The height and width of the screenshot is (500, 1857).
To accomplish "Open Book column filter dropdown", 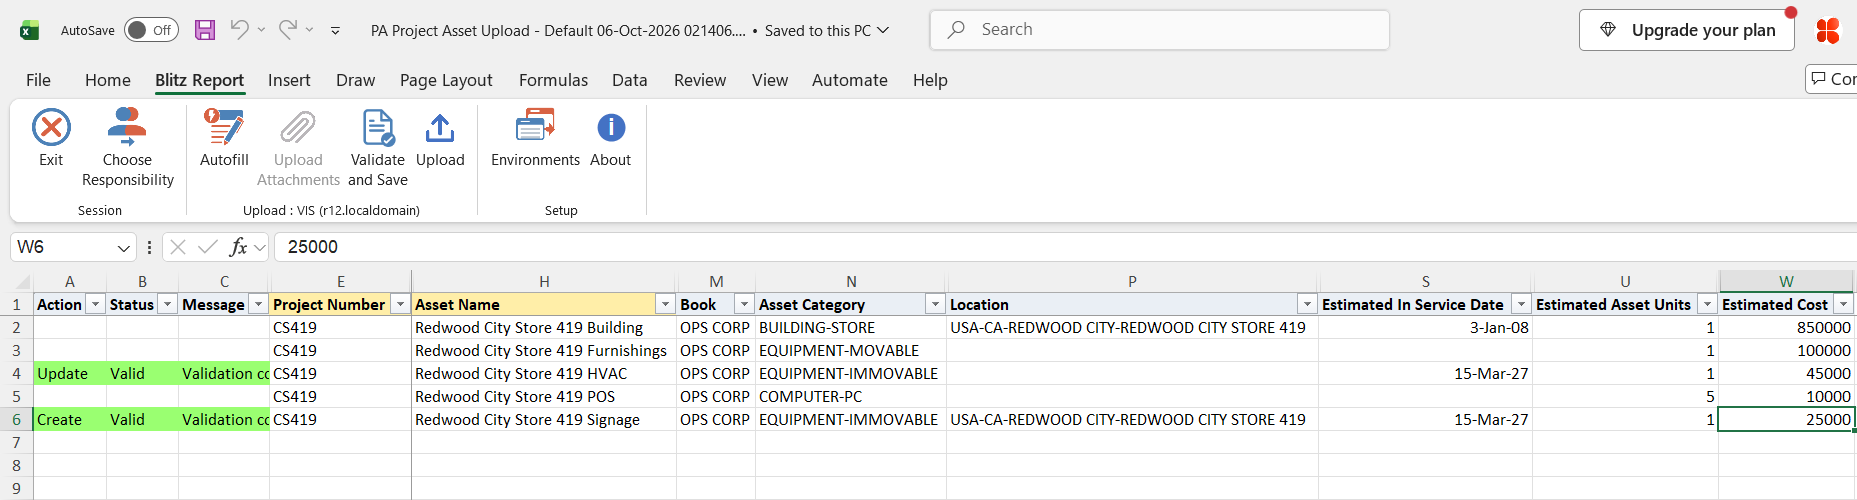I will (x=744, y=304).
